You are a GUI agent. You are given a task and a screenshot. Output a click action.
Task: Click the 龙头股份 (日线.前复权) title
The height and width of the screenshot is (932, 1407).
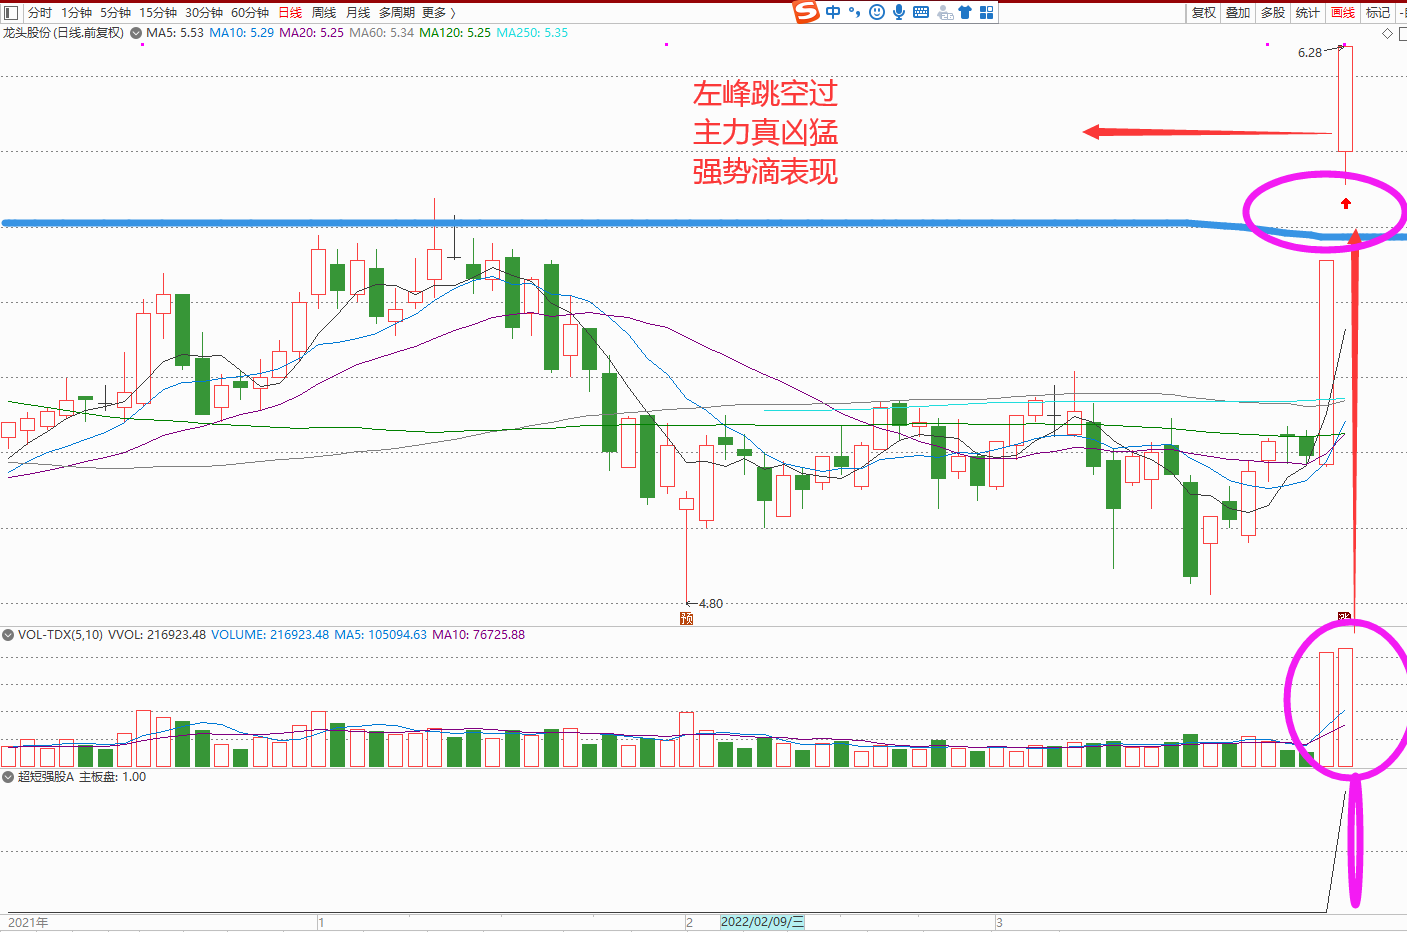(x=63, y=33)
